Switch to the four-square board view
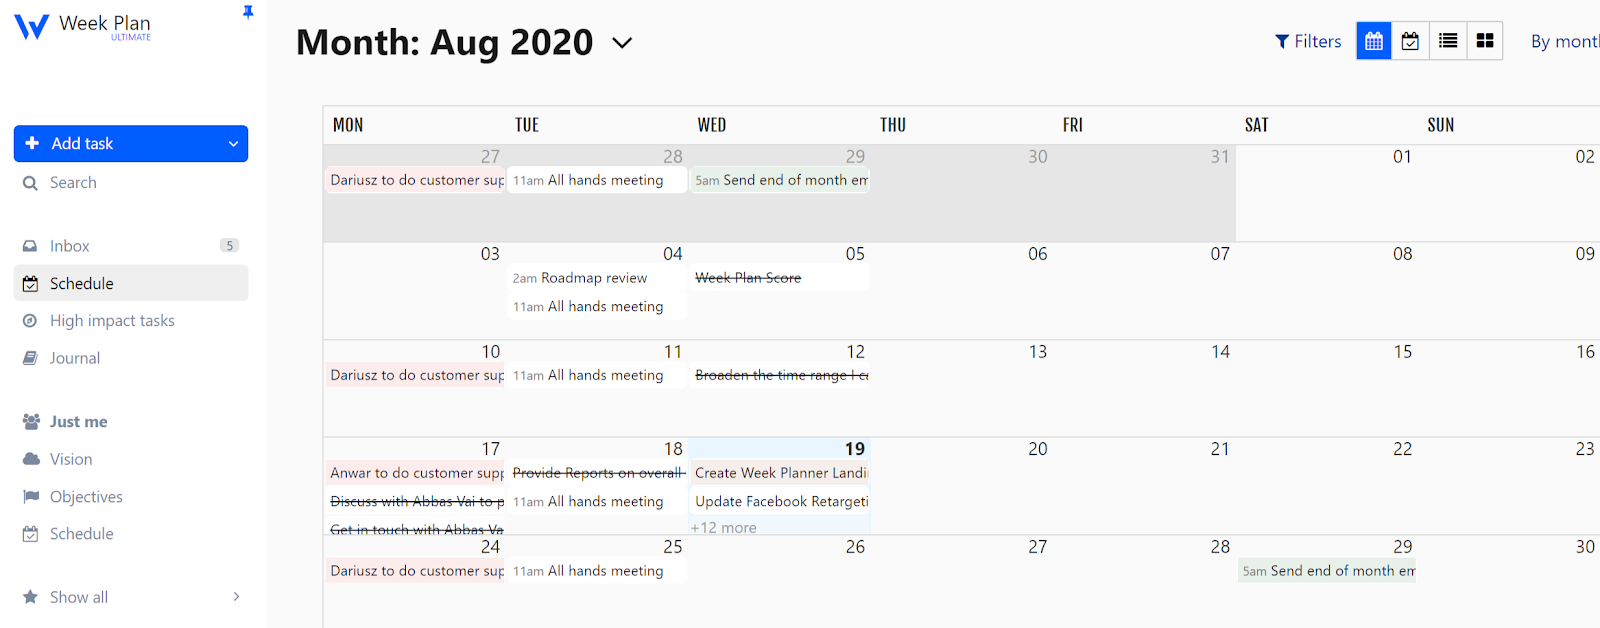Image resolution: width=1600 pixels, height=628 pixels. 1485,41
